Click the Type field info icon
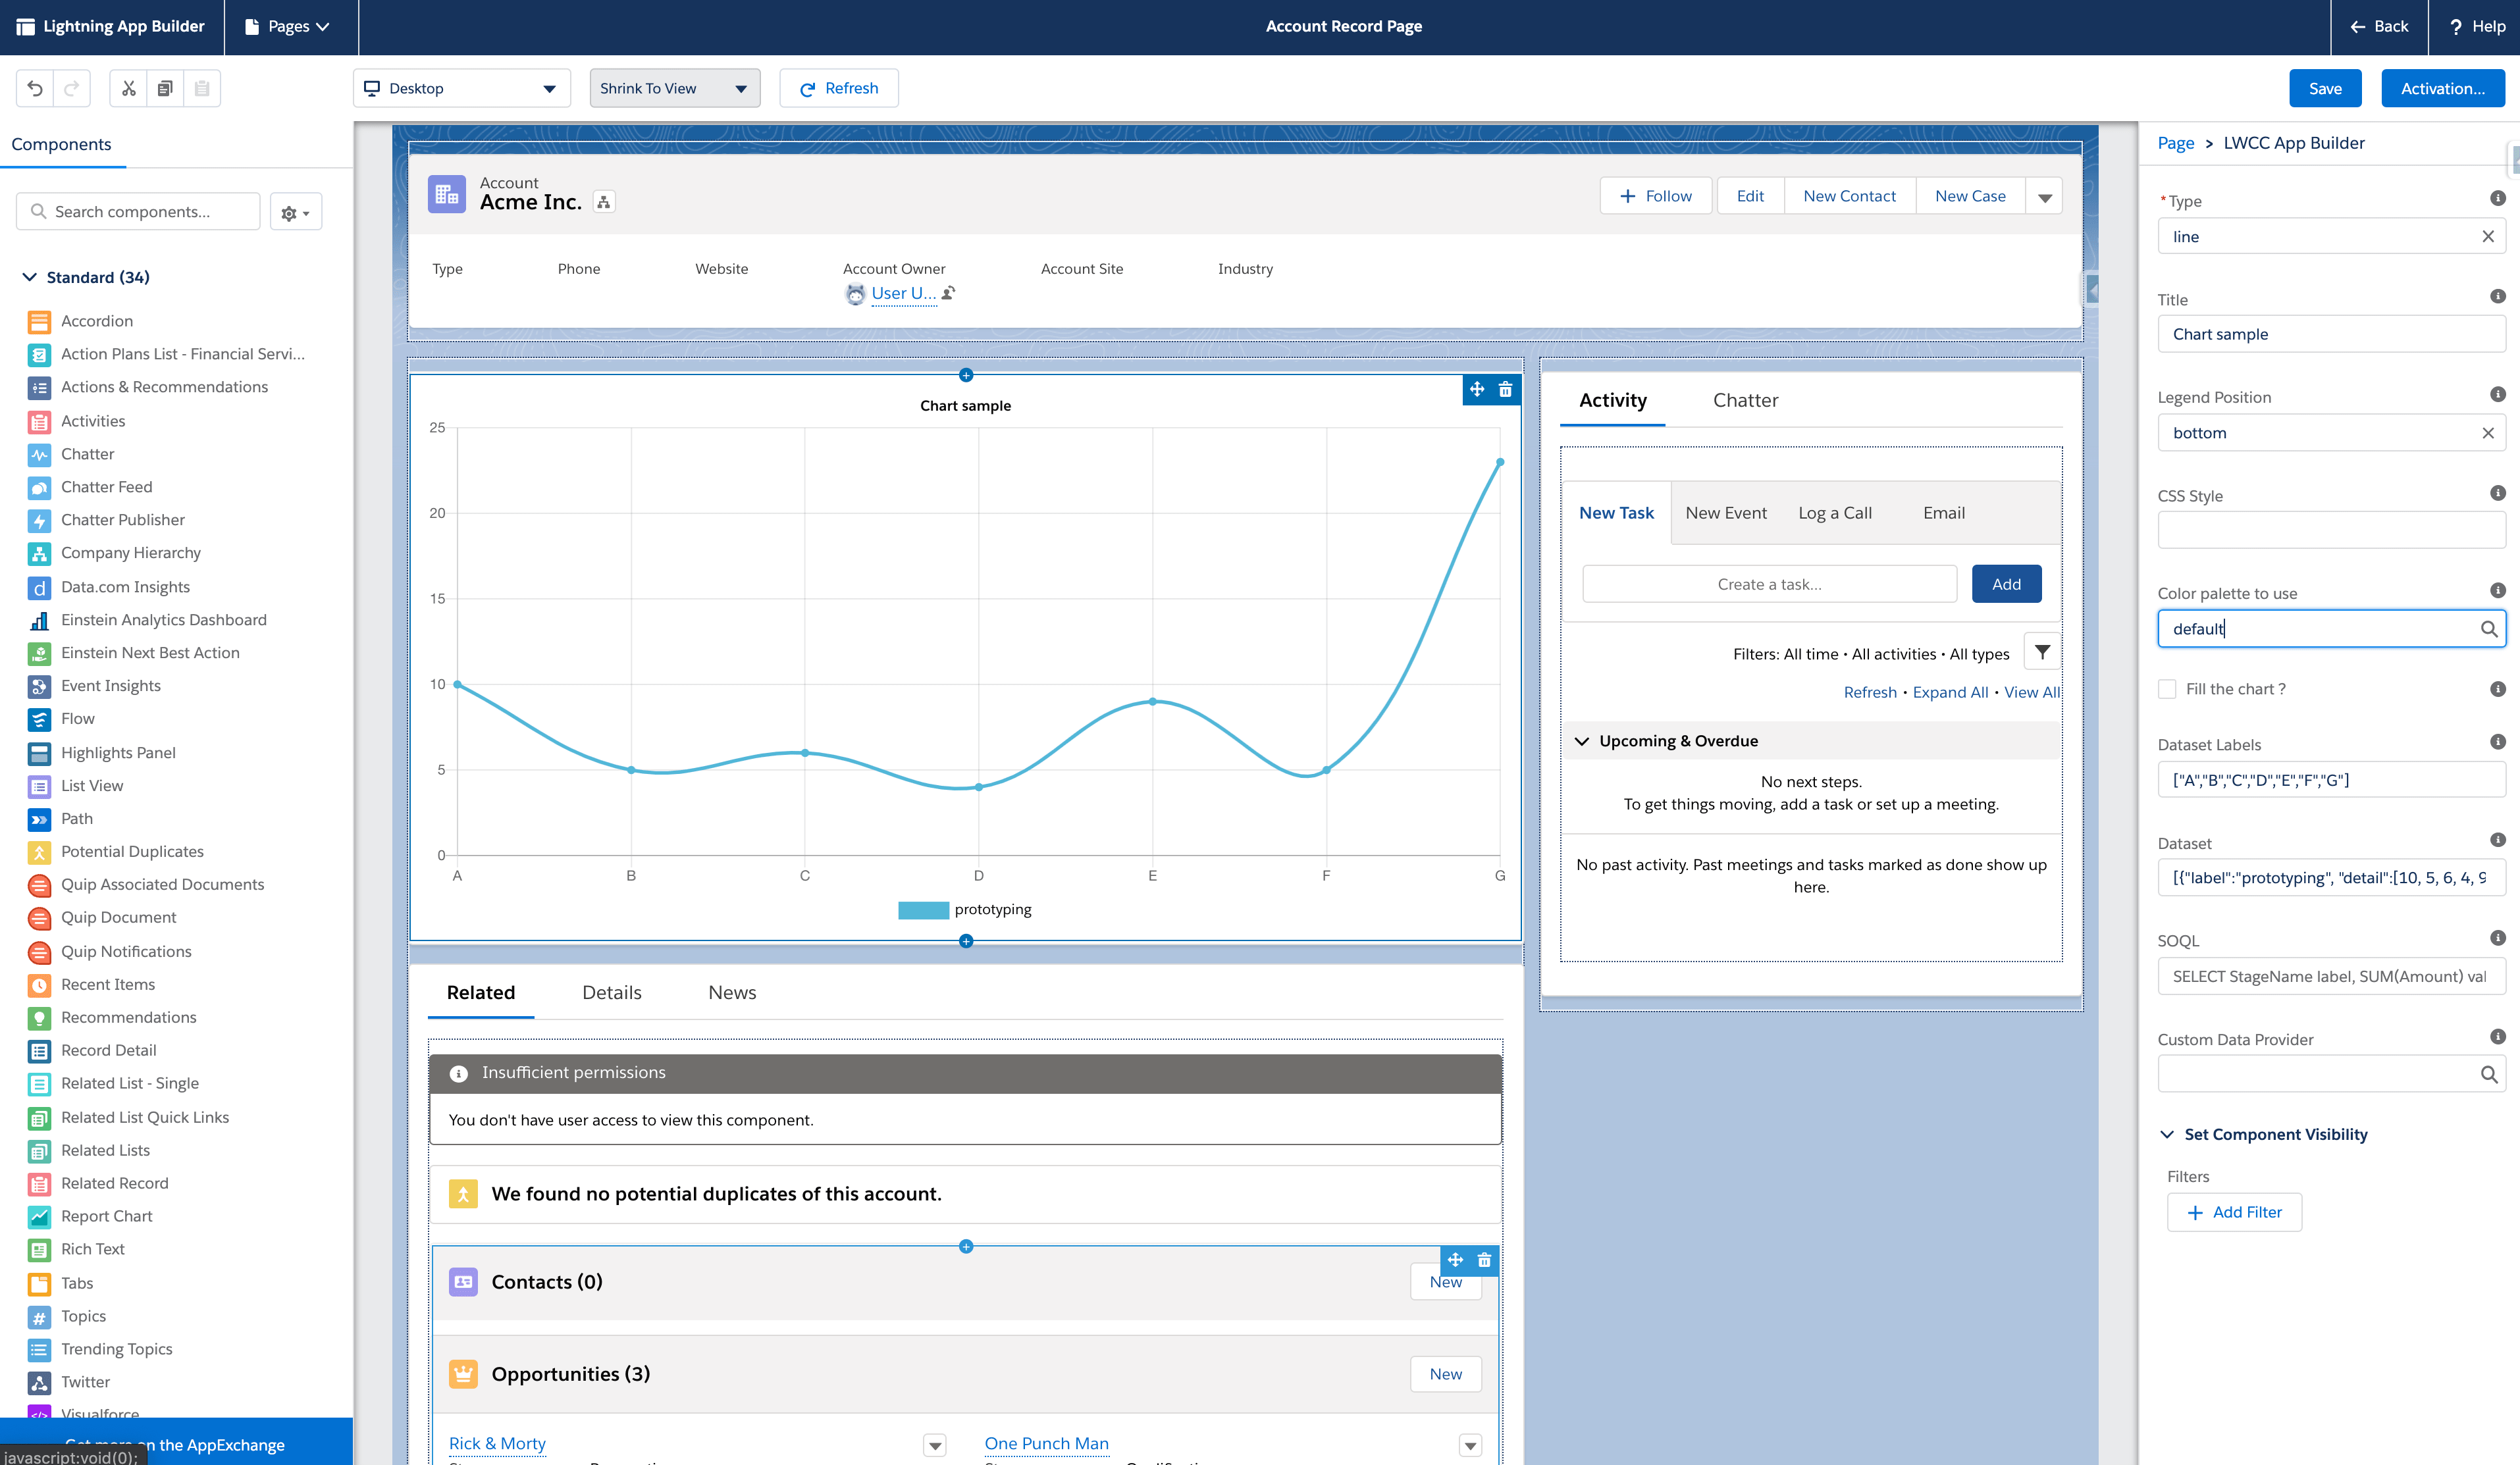The image size is (2520, 1465). click(2497, 199)
